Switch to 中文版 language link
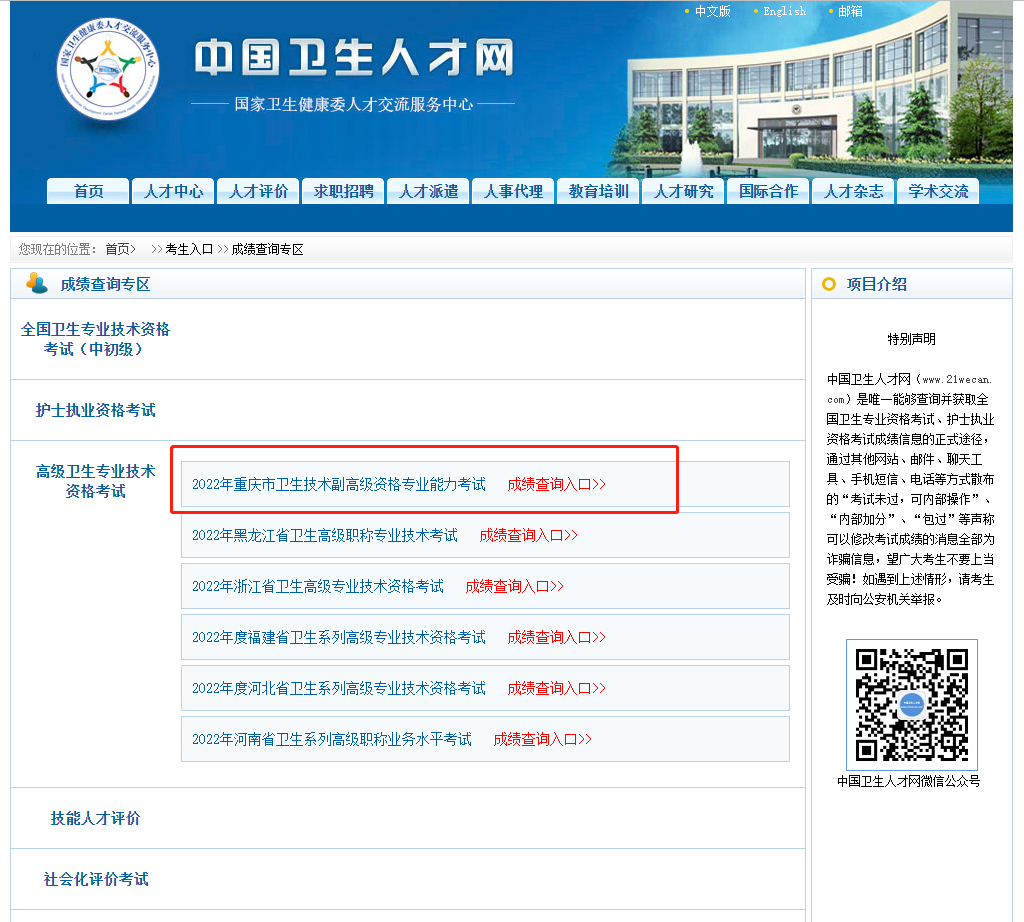The width and height of the screenshot is (1024, 922). pos(712,11)
